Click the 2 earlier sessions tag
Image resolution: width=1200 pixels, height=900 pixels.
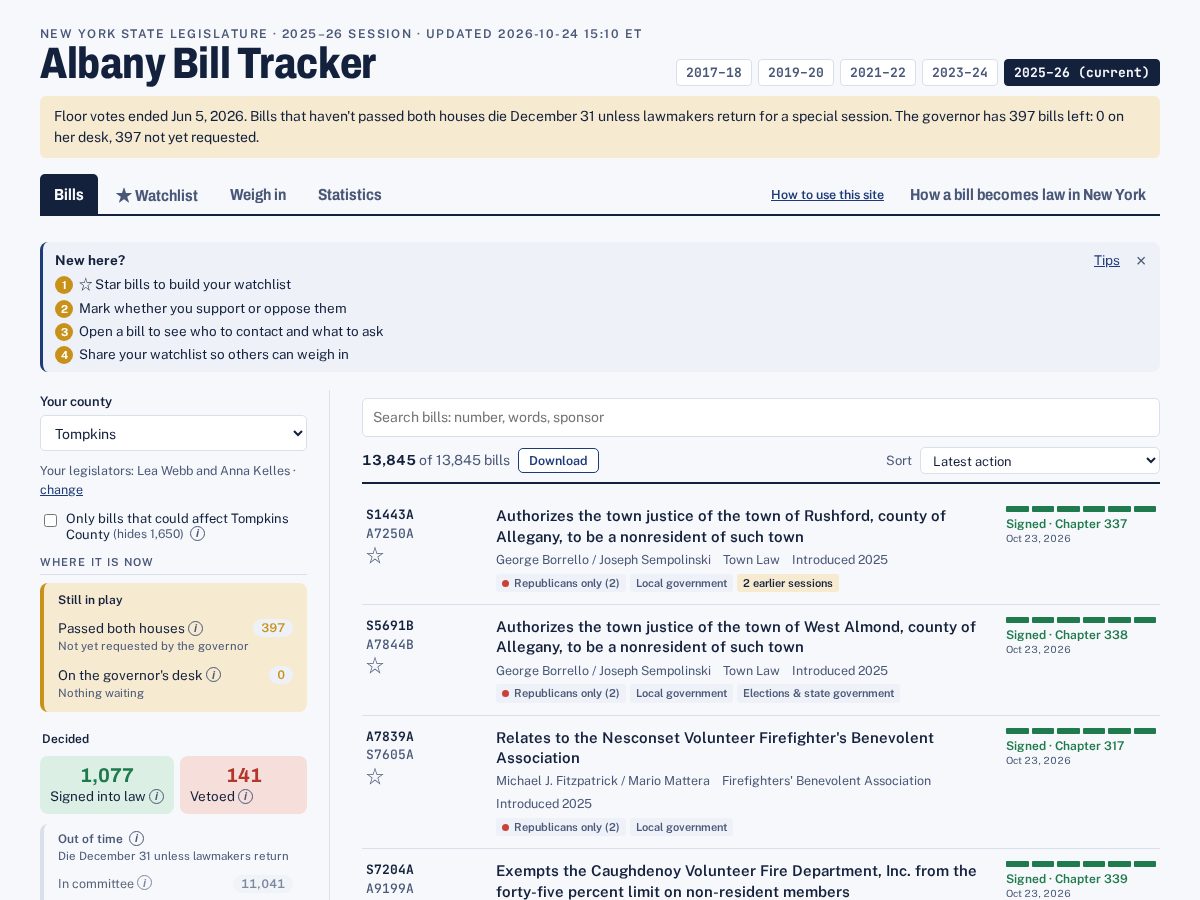(788, 583)
